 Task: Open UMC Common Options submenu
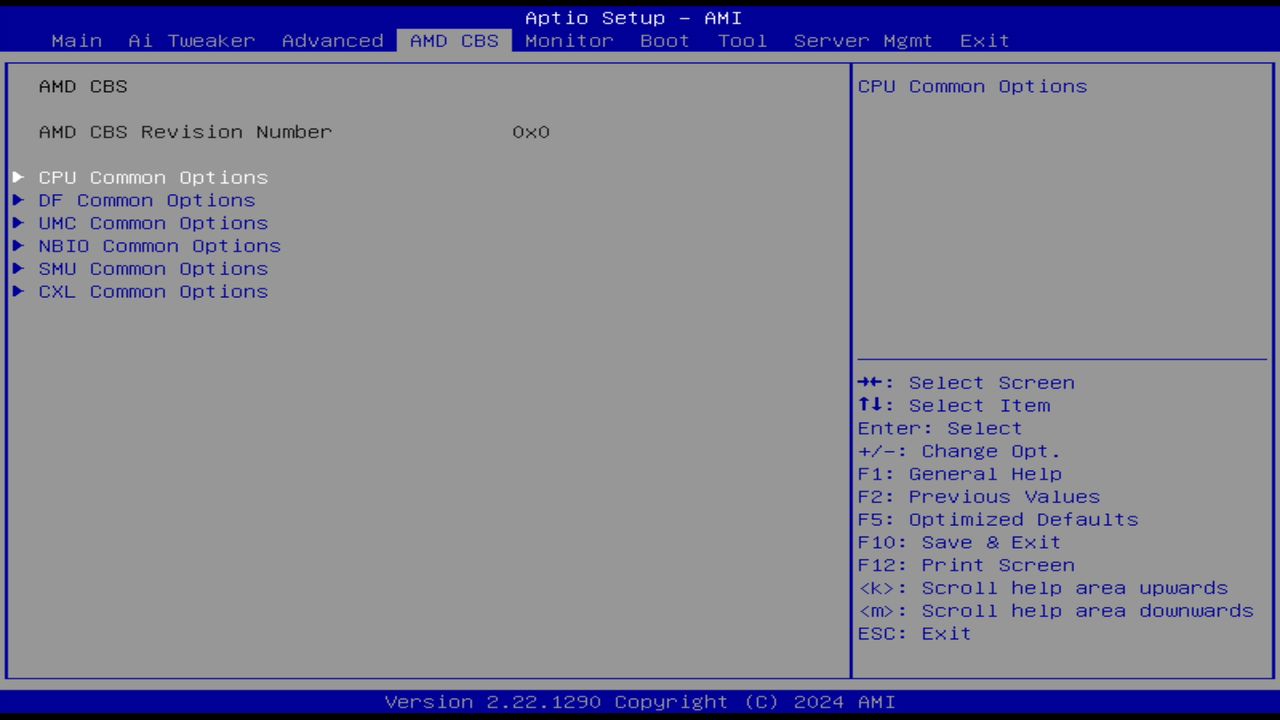point(153,223)
